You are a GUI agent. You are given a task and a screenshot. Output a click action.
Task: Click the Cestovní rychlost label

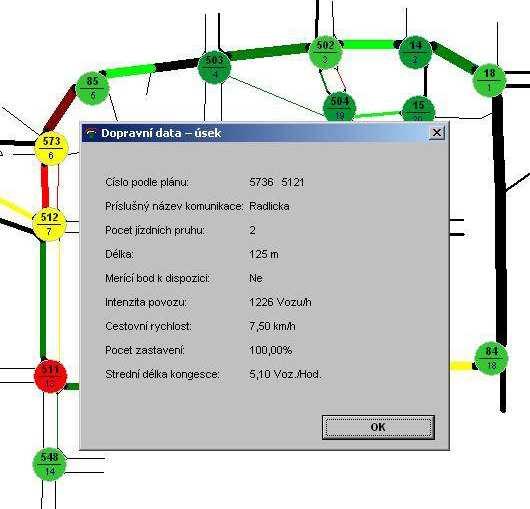148,326
